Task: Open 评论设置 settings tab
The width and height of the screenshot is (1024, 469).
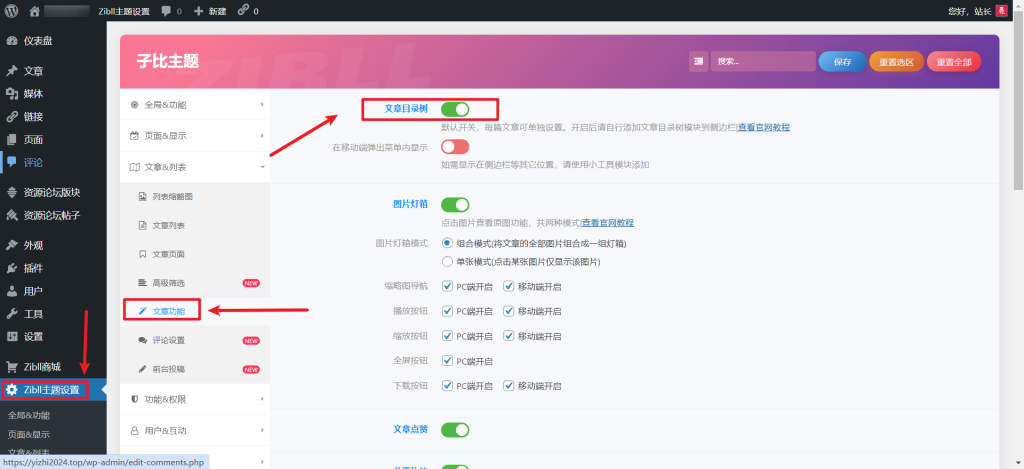Action: click(168, 341)
